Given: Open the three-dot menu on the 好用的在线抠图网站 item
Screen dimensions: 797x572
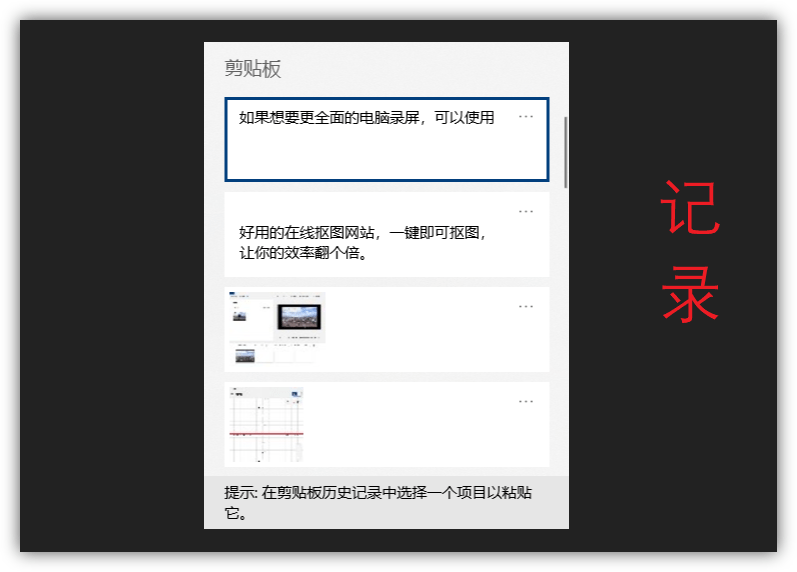Looking at the screenshot, I should click(x=526, y=212).
